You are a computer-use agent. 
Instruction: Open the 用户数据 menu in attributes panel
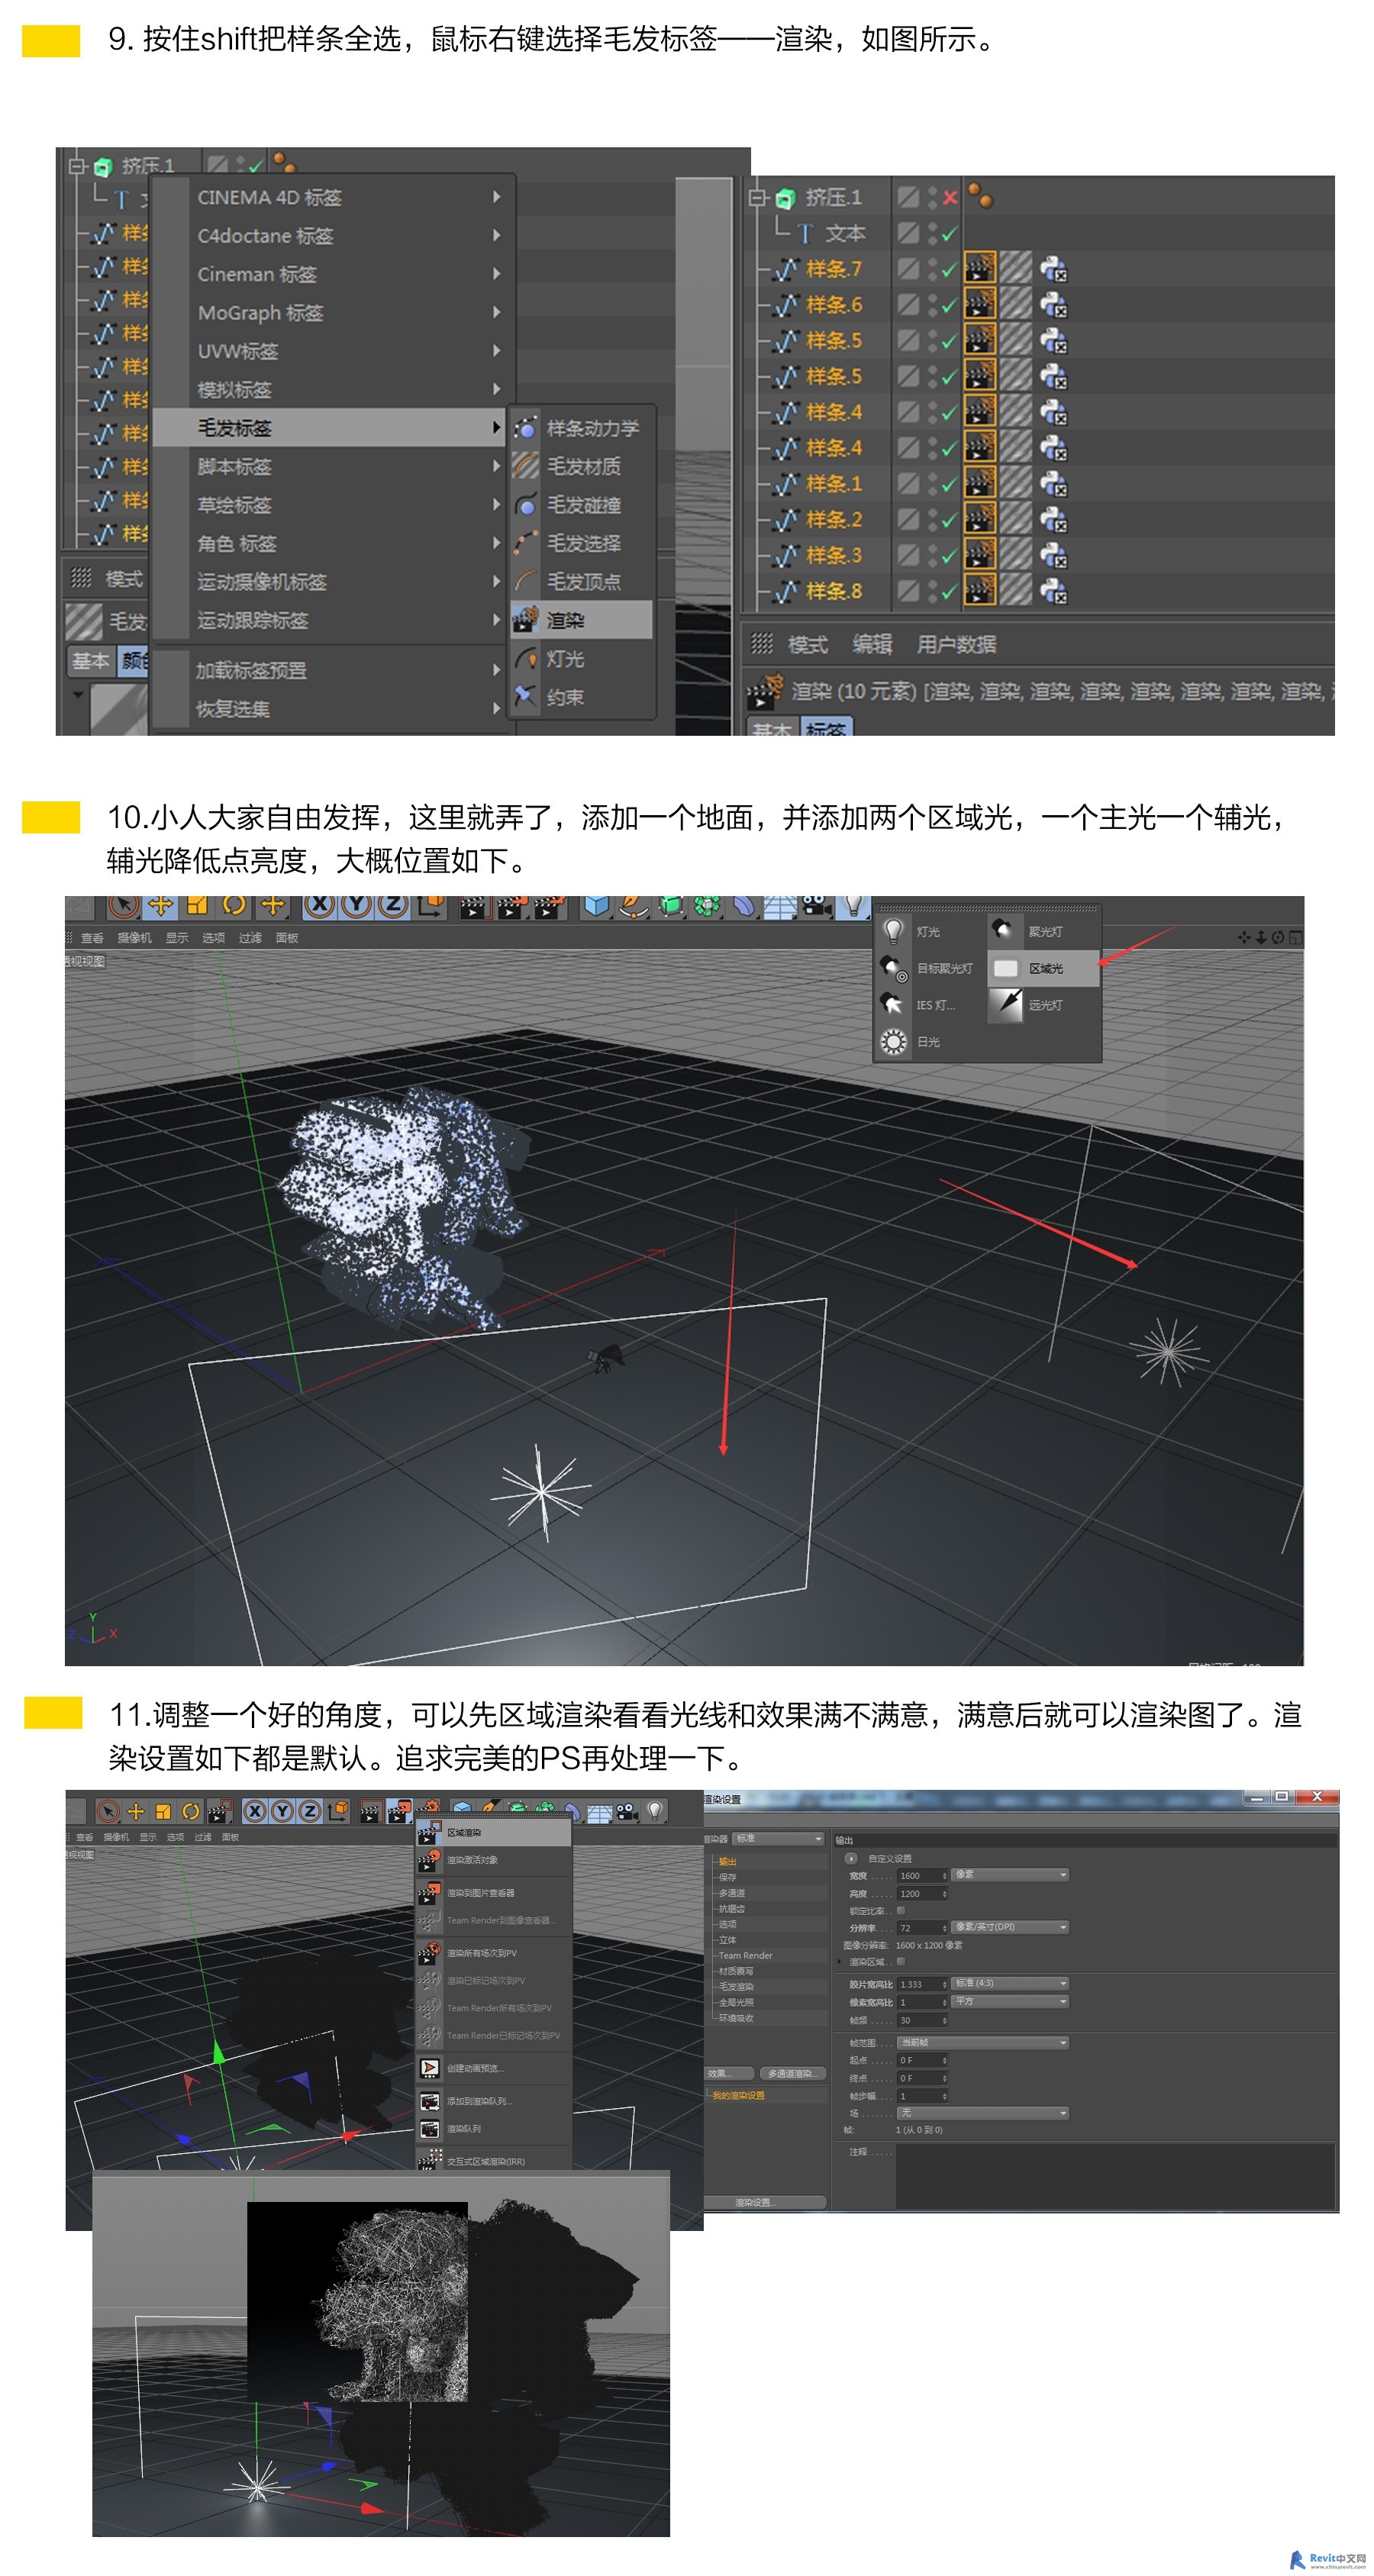click(956, 644)
